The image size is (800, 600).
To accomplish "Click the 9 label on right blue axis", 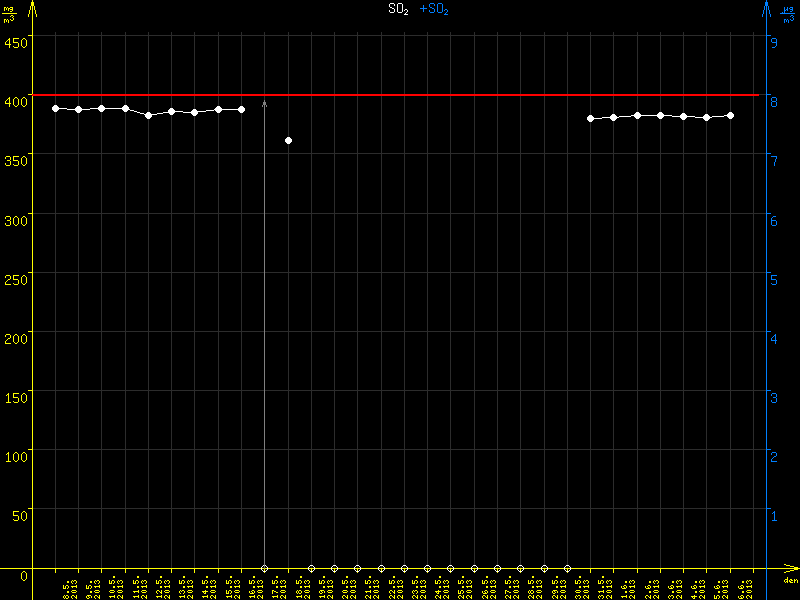I will pos(774,42).
